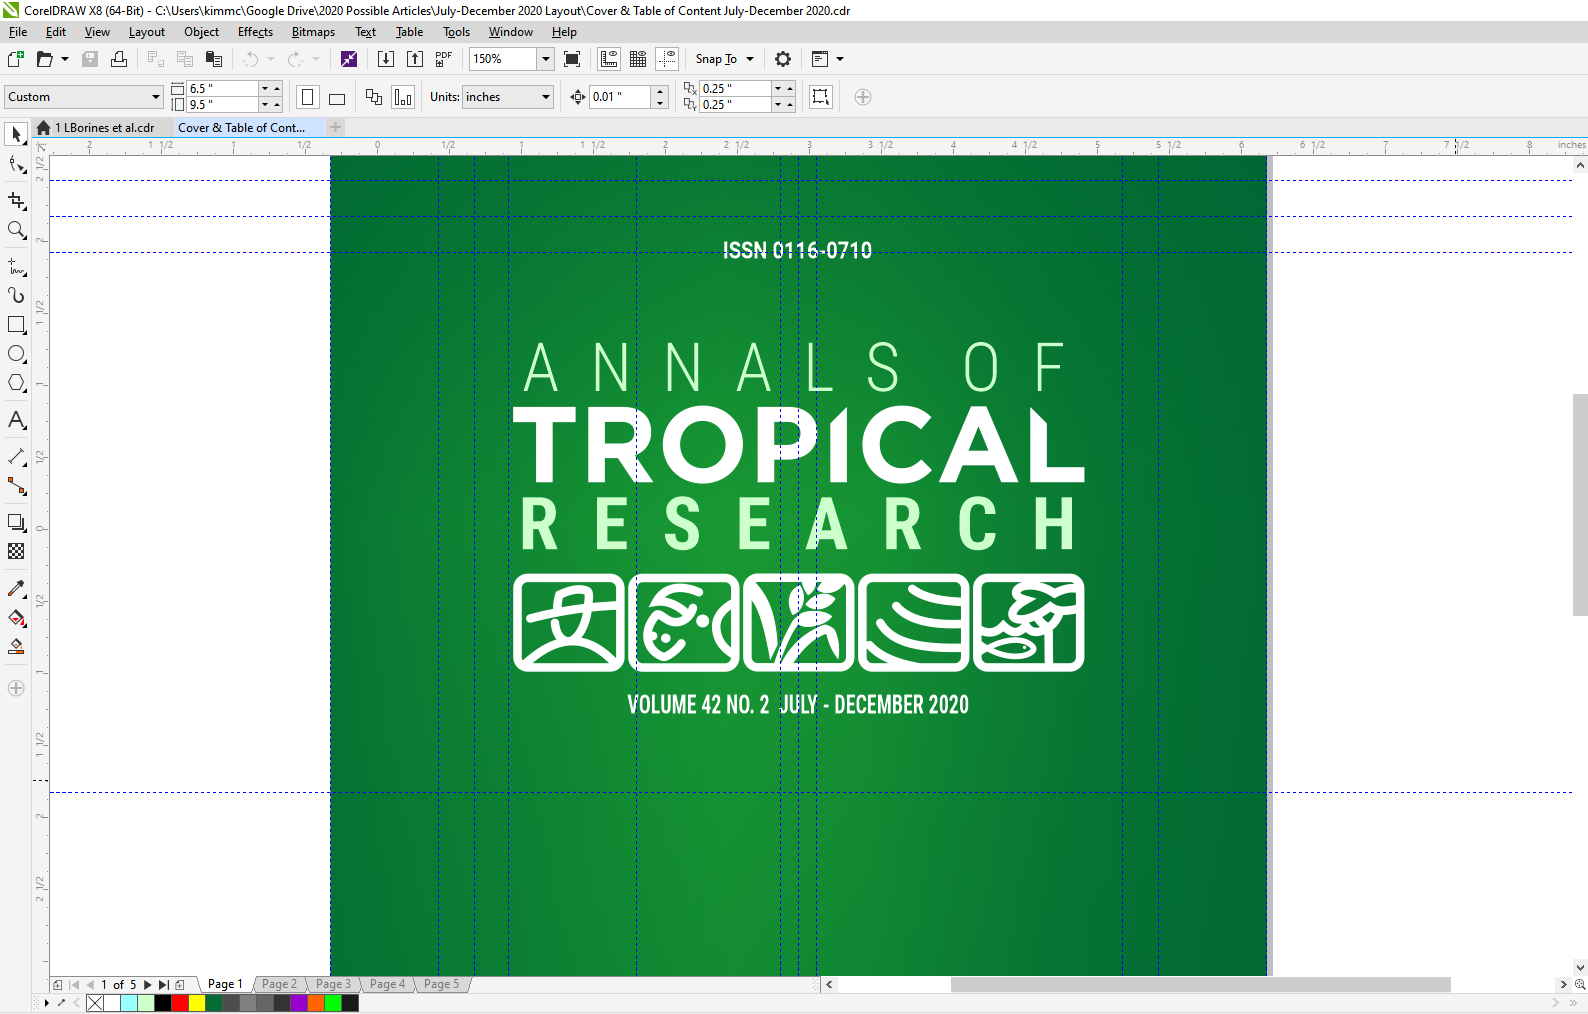The width and height of the screenshot is (1588, 1014).
Task: Choose the Ellipse tool
Action: [16, 354]
